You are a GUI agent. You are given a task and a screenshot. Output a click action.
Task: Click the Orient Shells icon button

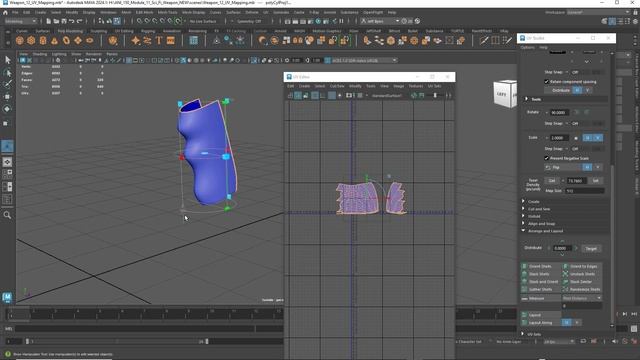(525, 266)
